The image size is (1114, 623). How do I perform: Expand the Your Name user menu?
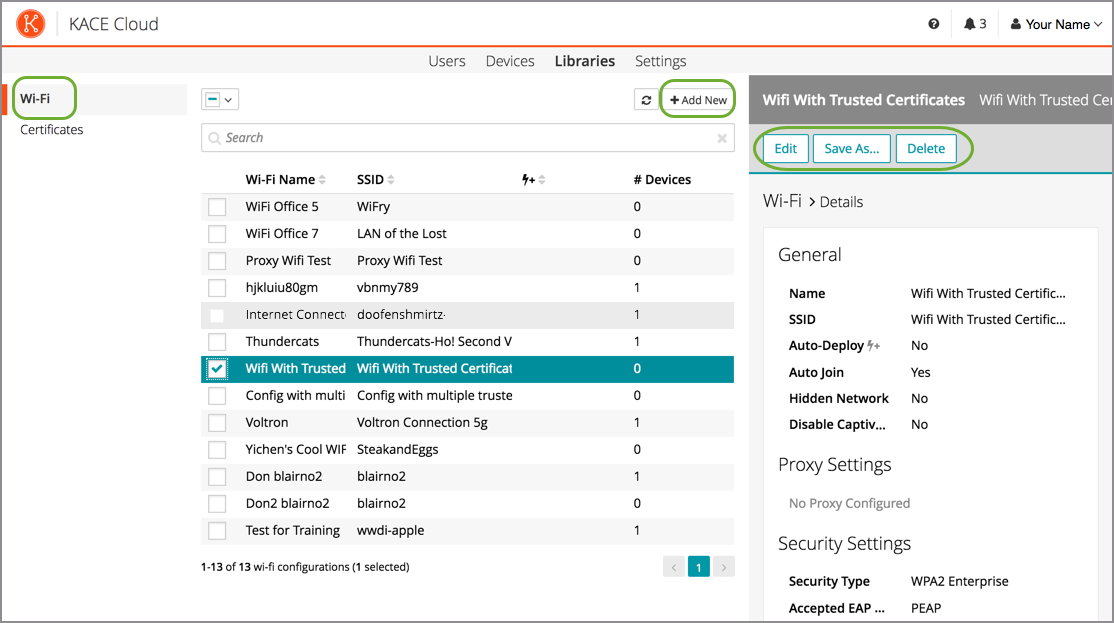coord(1056,24)
